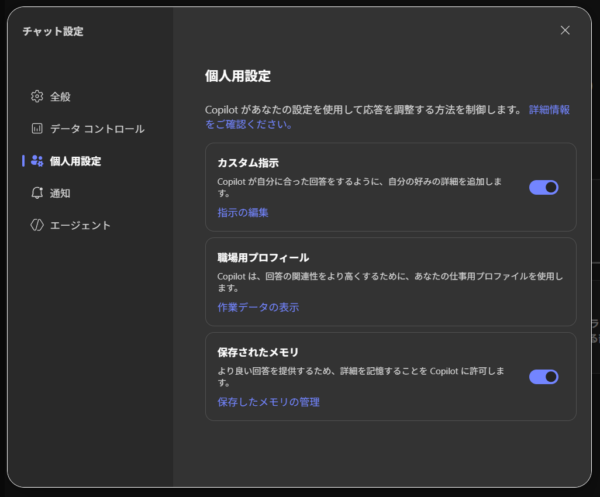Viewport: 600px width, 497px height.
Task: Toggle the カスタム指示 switch off
Action: point(543,187)
